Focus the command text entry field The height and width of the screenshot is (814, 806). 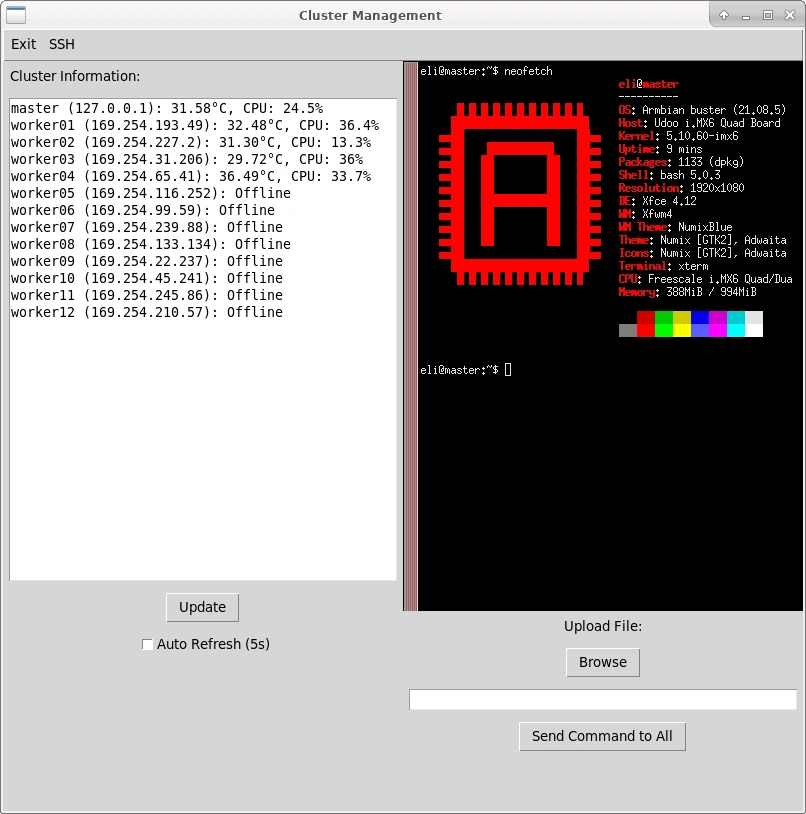click(x=602, y=699)
